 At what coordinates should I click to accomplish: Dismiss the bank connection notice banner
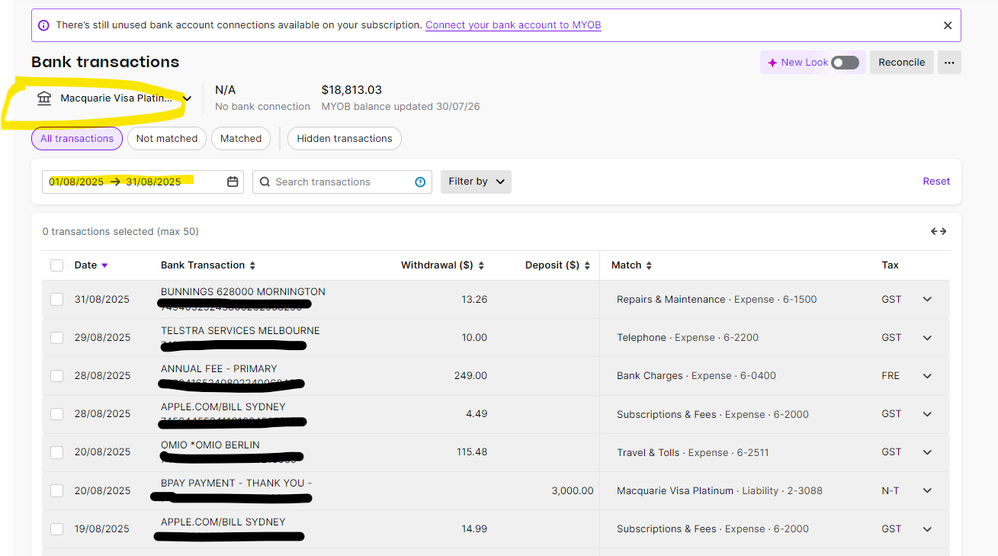[947, 25]
